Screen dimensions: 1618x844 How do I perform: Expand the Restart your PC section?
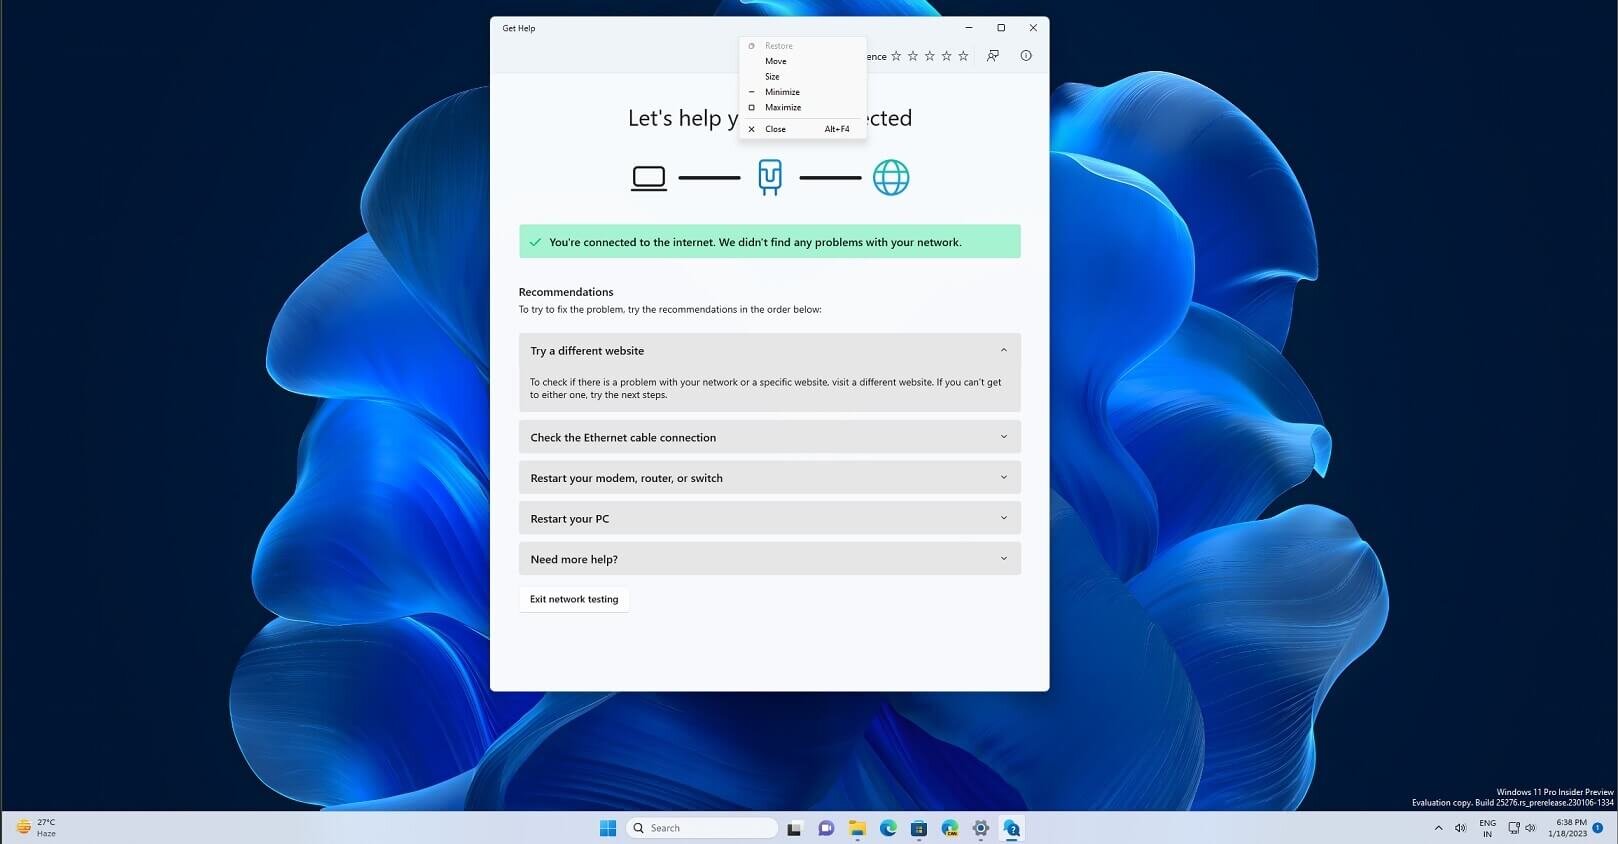[770, 518]
